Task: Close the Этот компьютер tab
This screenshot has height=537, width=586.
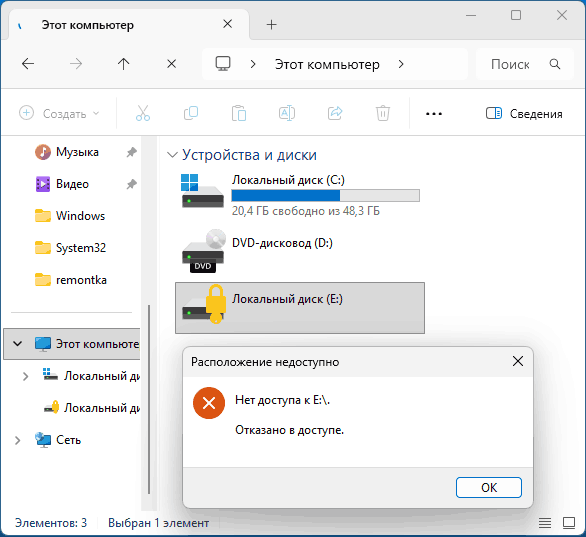Action: [228, 24]
